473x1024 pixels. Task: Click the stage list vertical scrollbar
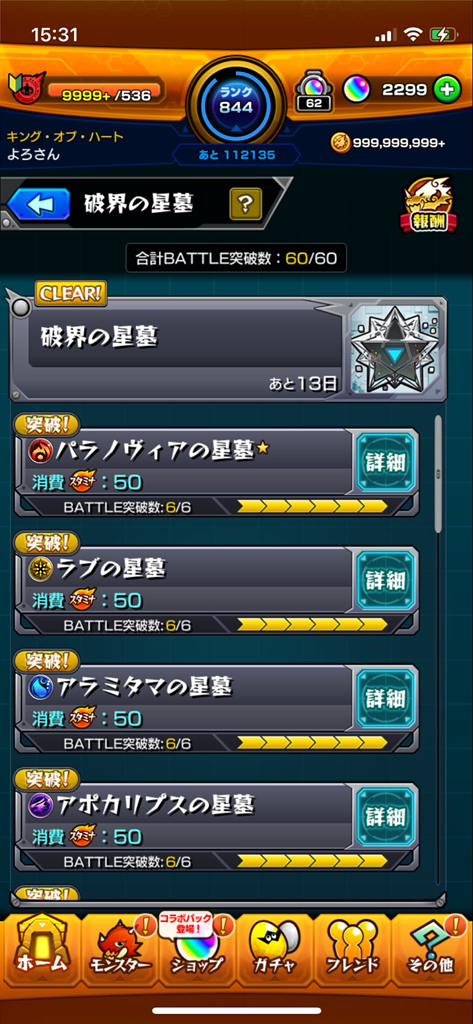coord(438,475)
